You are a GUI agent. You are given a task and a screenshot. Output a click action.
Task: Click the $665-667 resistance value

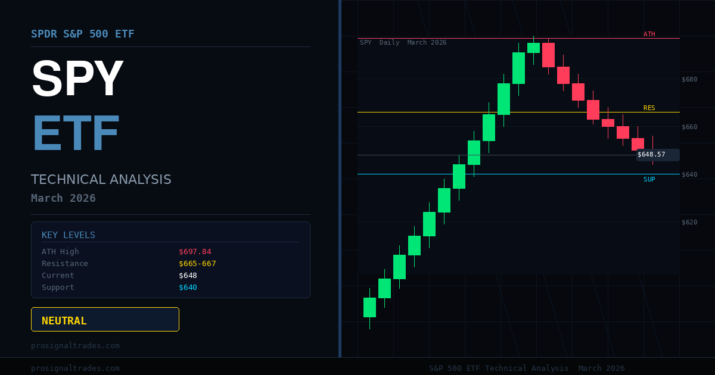[197, 263]
